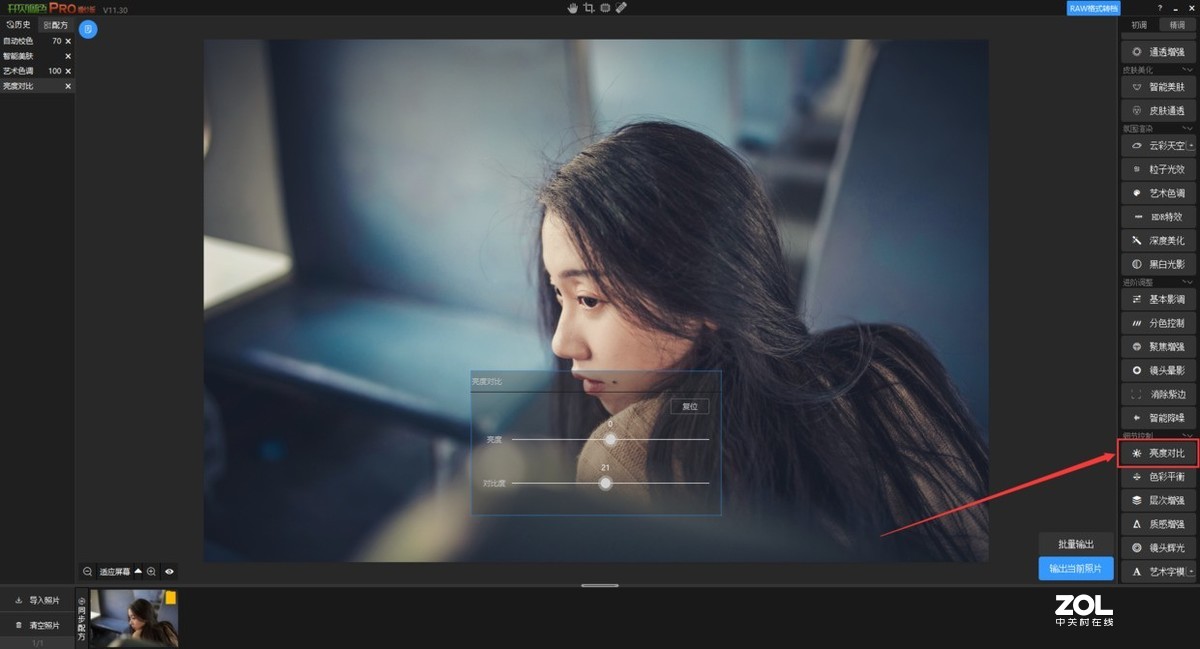Collapse the 皮肤美化 section
Viewport: 1200px width, 649px height.
pos(1188,70)
